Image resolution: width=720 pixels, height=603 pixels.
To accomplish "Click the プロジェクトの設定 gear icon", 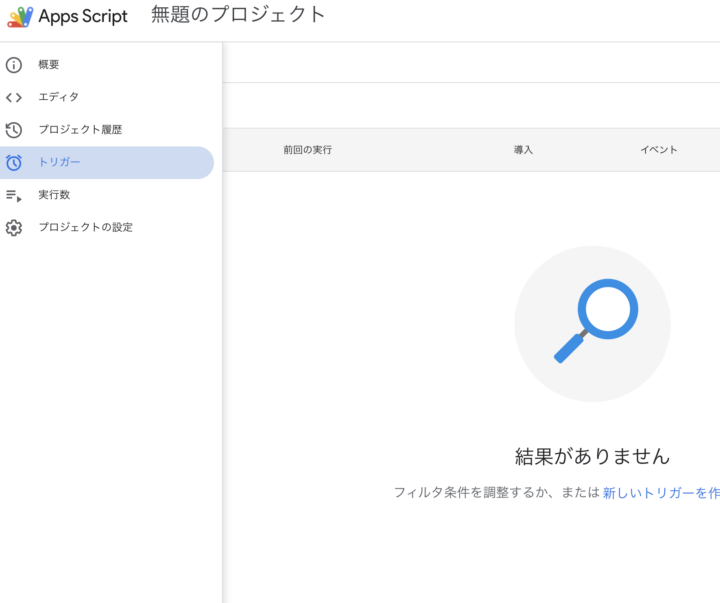I will [x=14, y=227].
